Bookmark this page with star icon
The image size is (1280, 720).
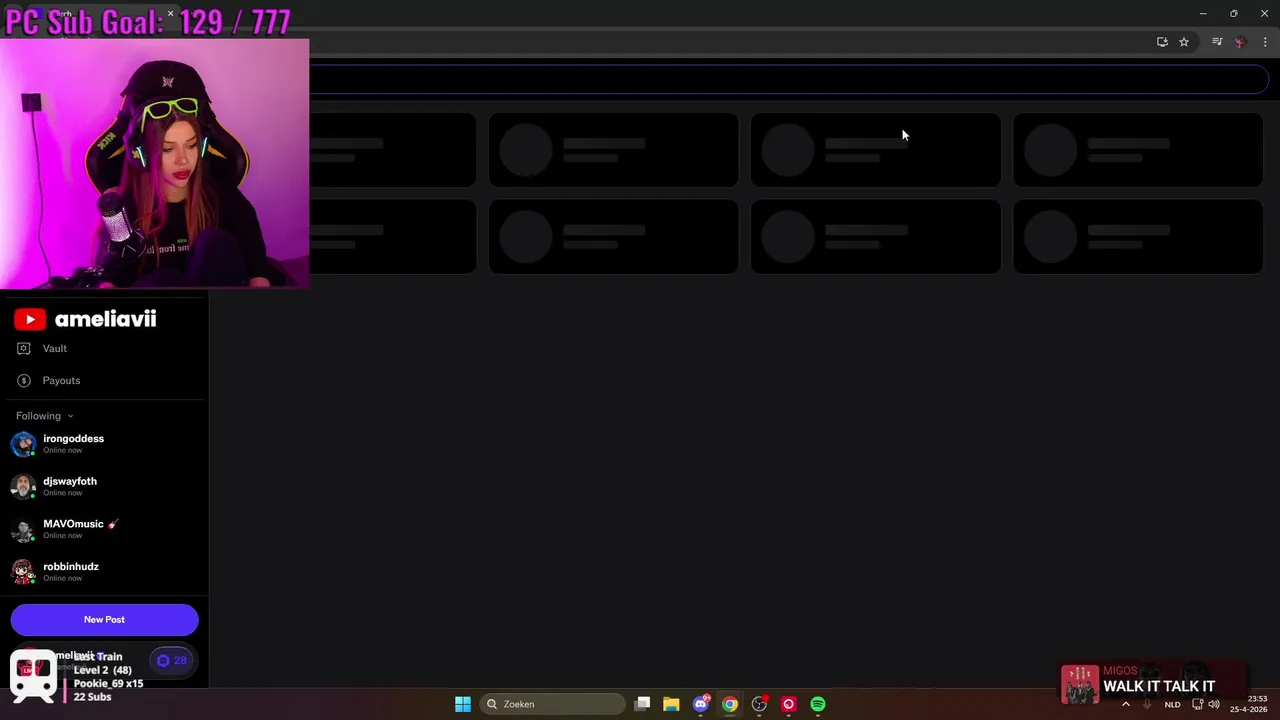pos(1184,42)
